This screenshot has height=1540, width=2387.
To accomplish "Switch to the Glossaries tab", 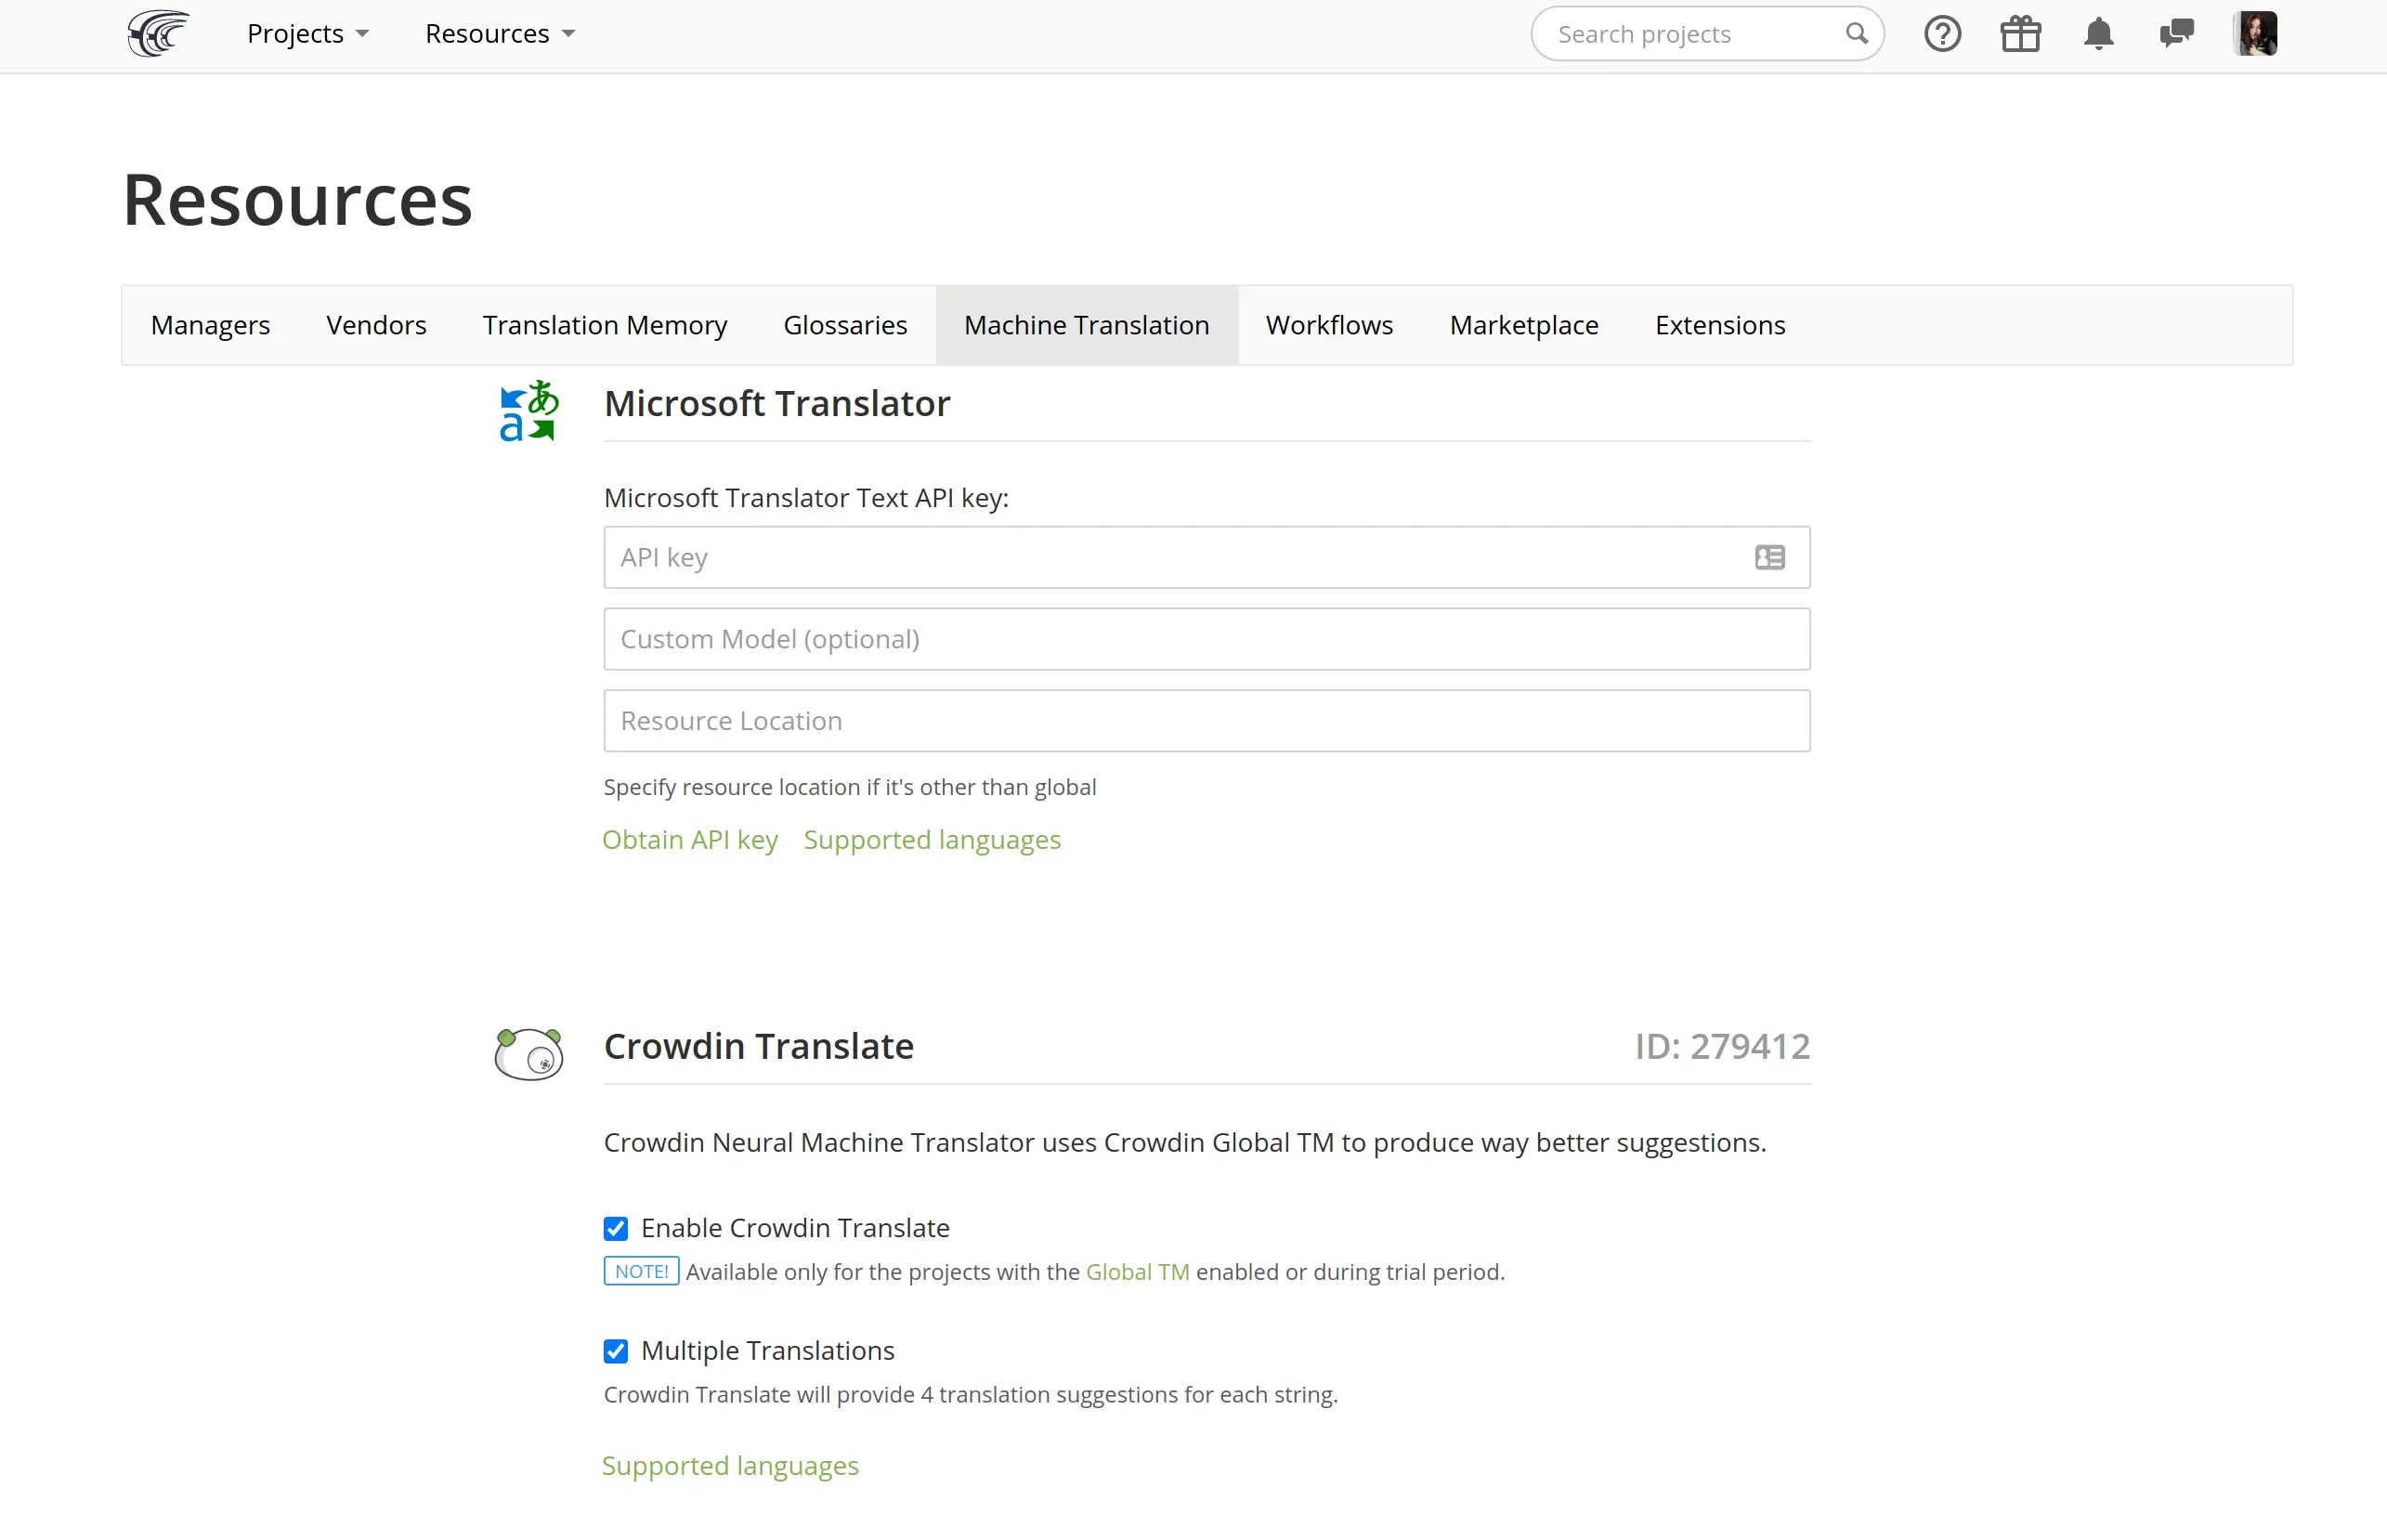I will pyautogui.click(x=843, y=325).
